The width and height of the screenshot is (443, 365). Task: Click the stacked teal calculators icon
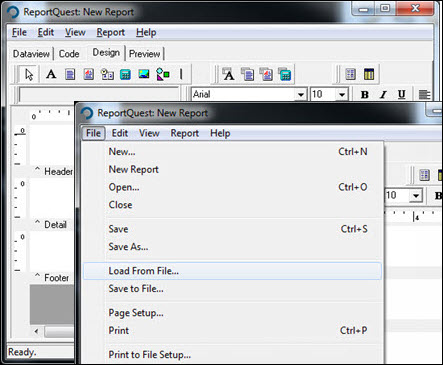tap(285, 74)
